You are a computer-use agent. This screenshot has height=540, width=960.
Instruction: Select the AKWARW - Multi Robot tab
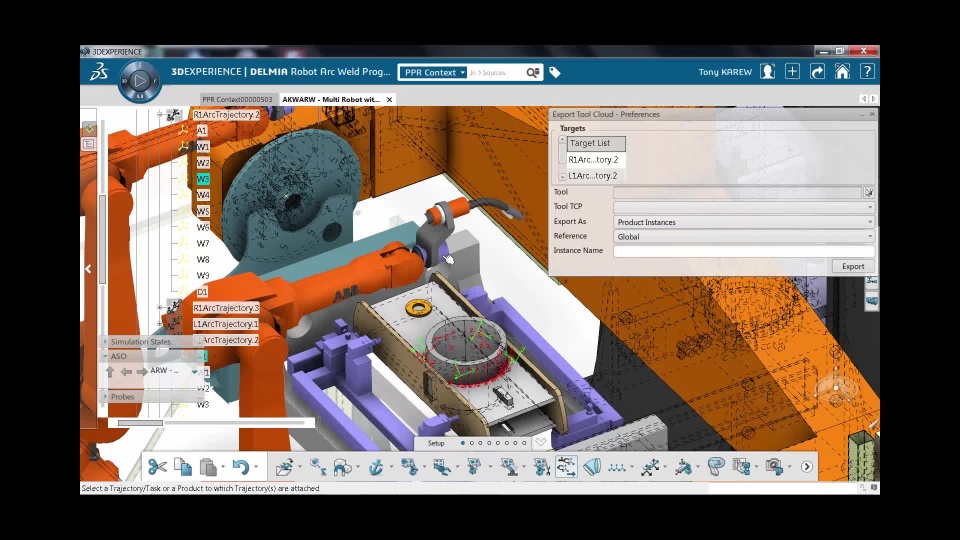331,99
